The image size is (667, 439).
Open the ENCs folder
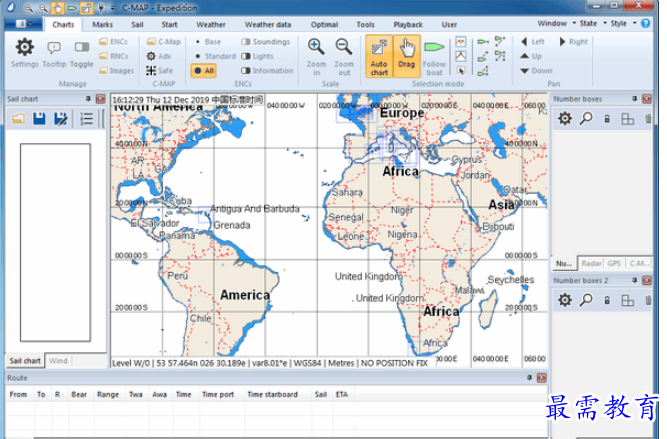pyautogui.click(x=113, y=42)
